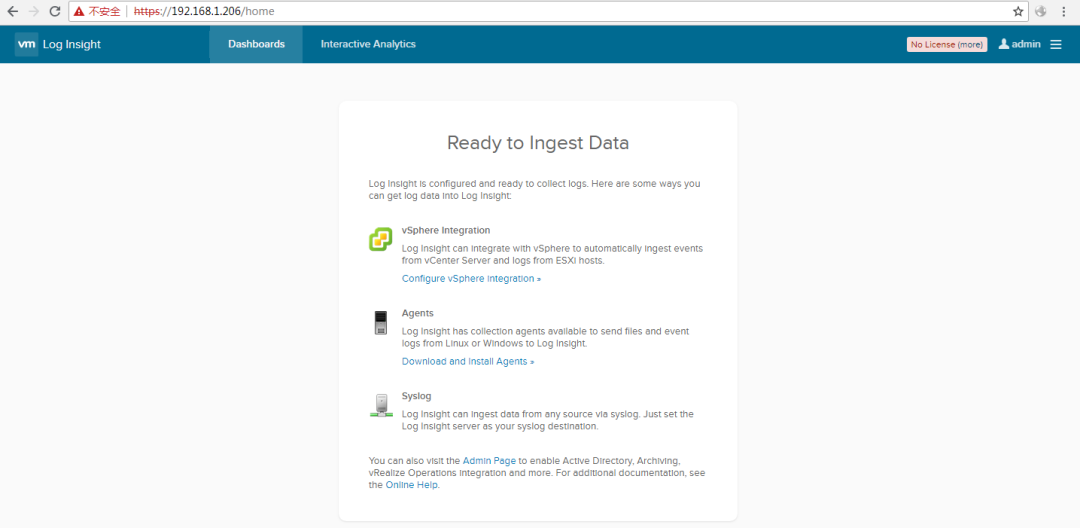Click the Agents server icon
1080x528 pixels.
coord(380,322)
